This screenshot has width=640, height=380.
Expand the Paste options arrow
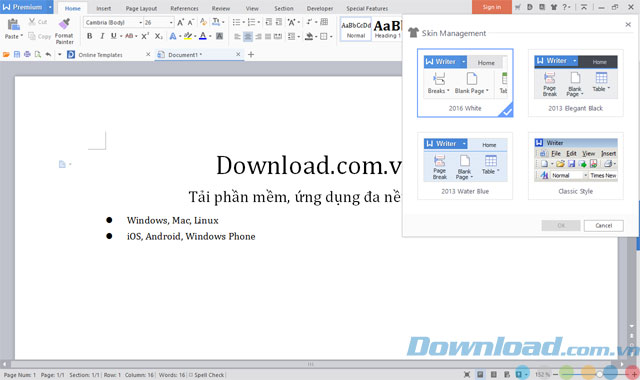[x=21, y=36]
